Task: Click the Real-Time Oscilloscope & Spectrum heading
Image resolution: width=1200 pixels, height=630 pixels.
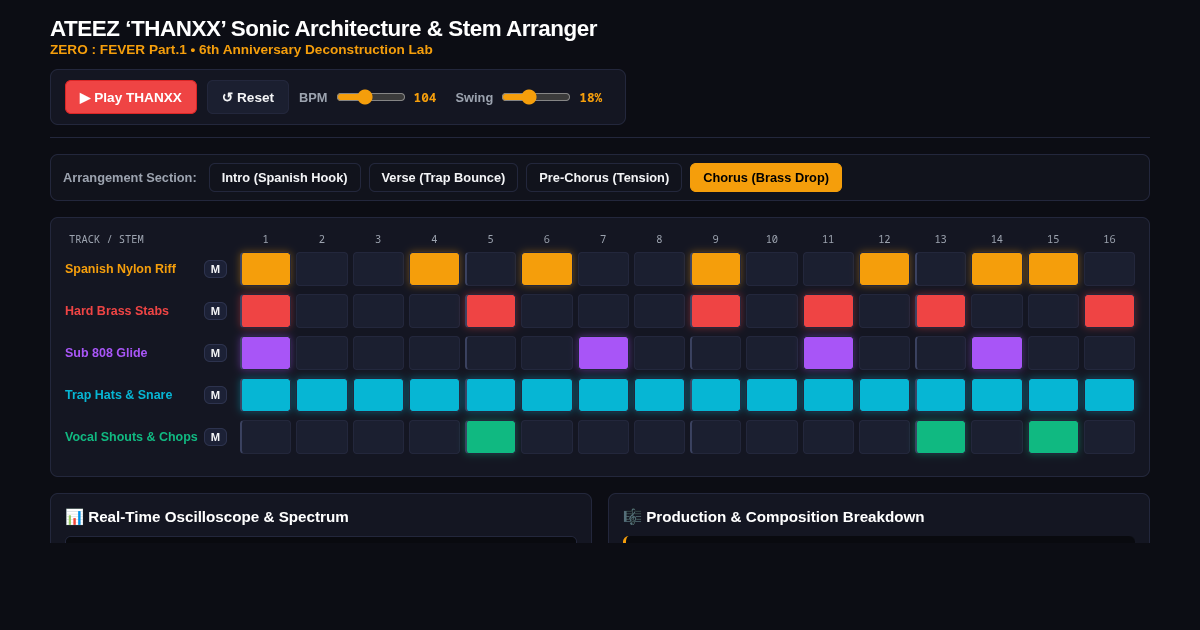Action: (x=207, y=517)
